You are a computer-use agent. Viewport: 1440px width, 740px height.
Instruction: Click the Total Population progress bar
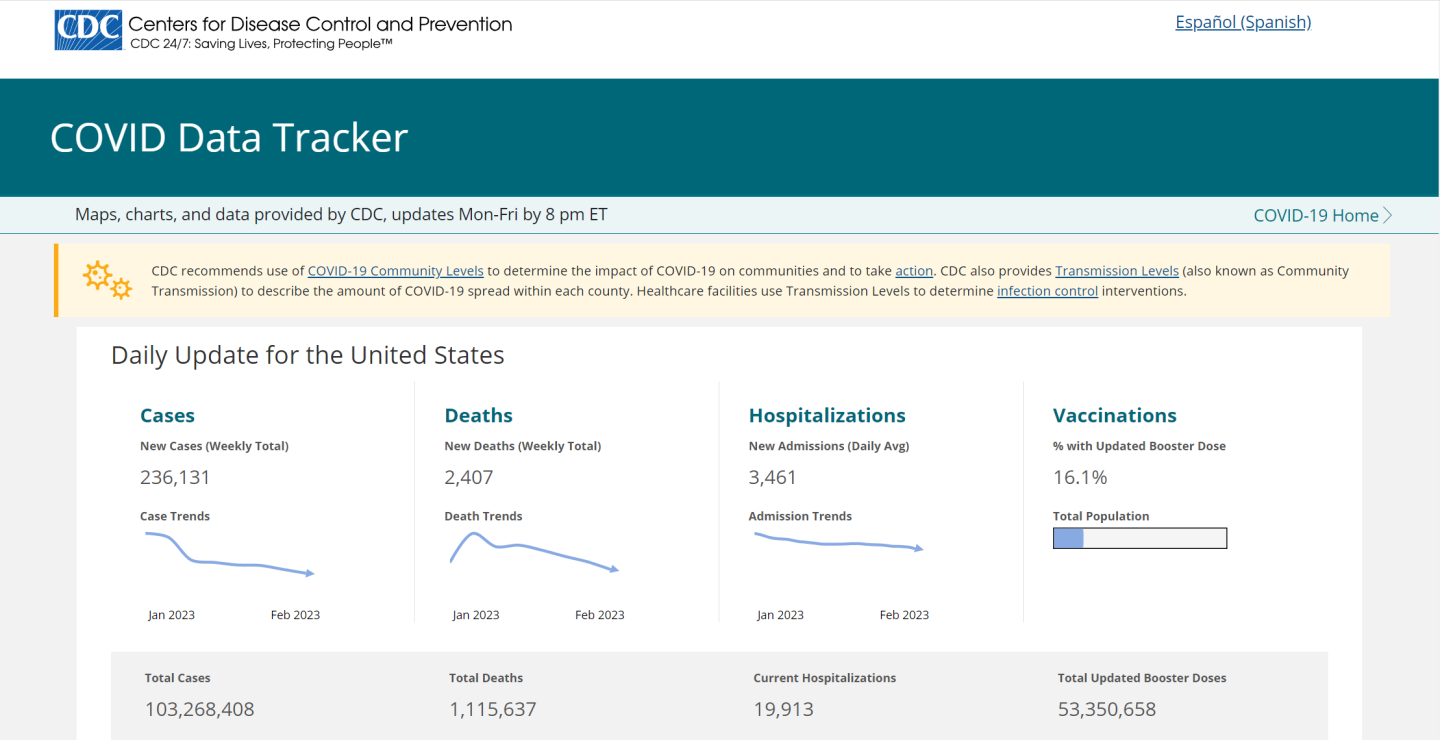tap(1140, 538)
